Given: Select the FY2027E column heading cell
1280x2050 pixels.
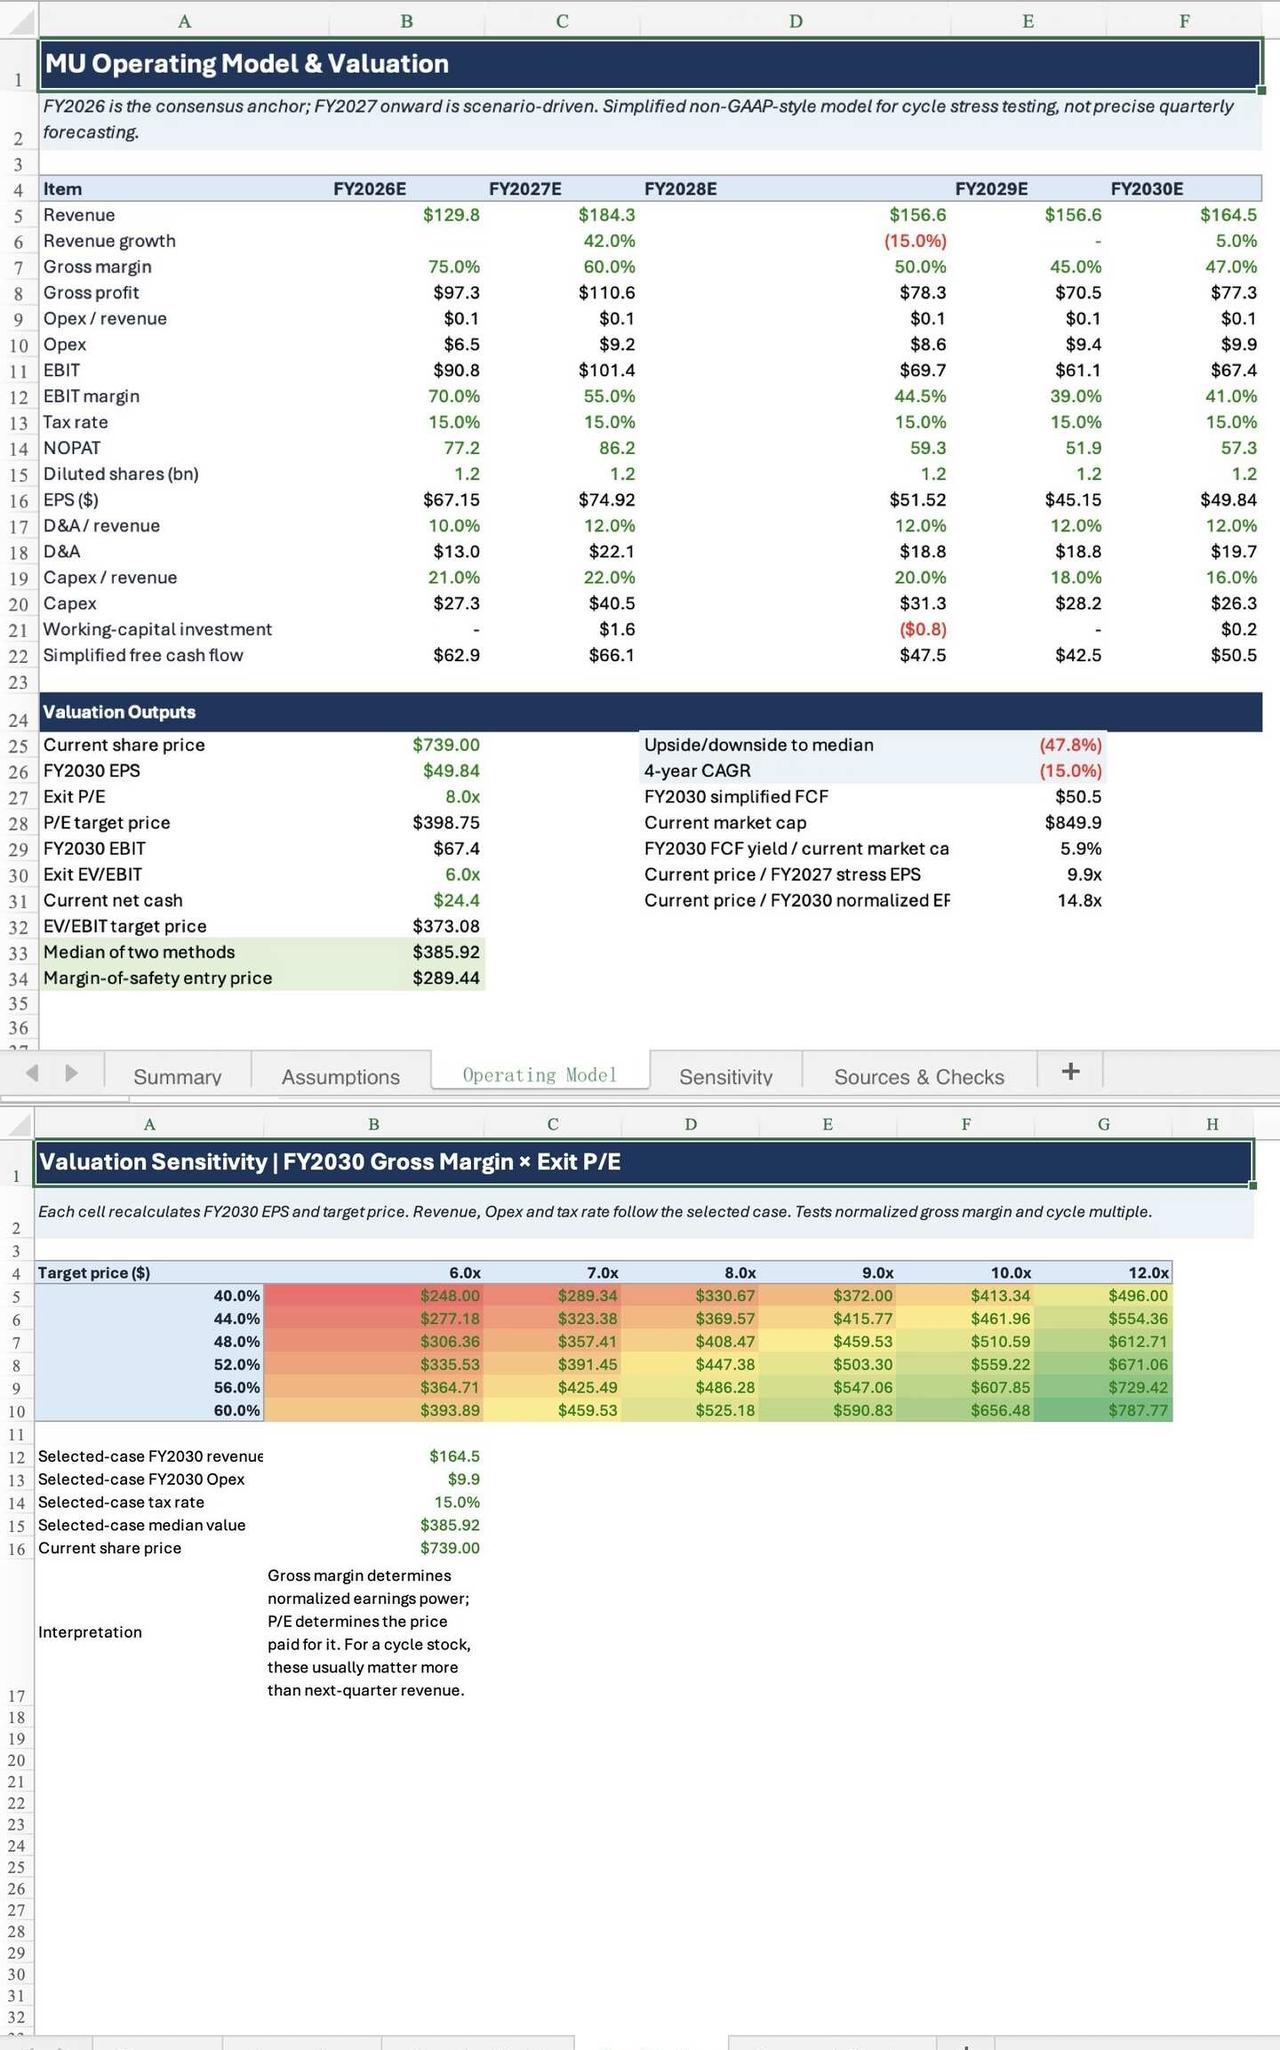Looking at the screenshot, I should click(562, 189).
